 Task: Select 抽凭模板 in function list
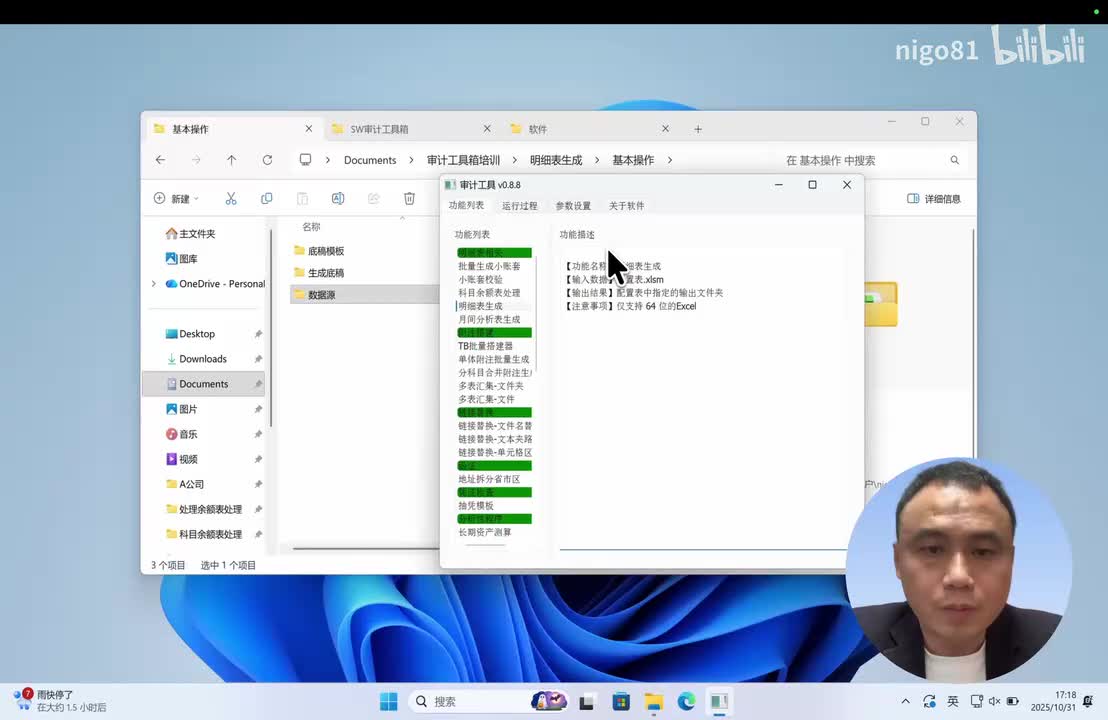[x=476, y=505]
